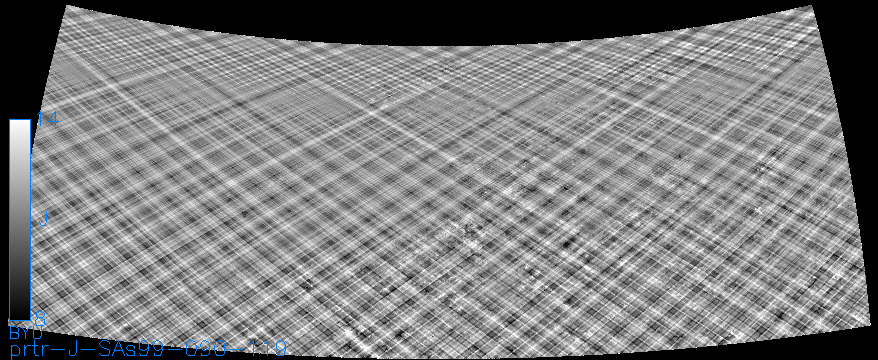878x360 pixels.
Task: Click the J midpoint label beside colorbar
Action: 43,220
